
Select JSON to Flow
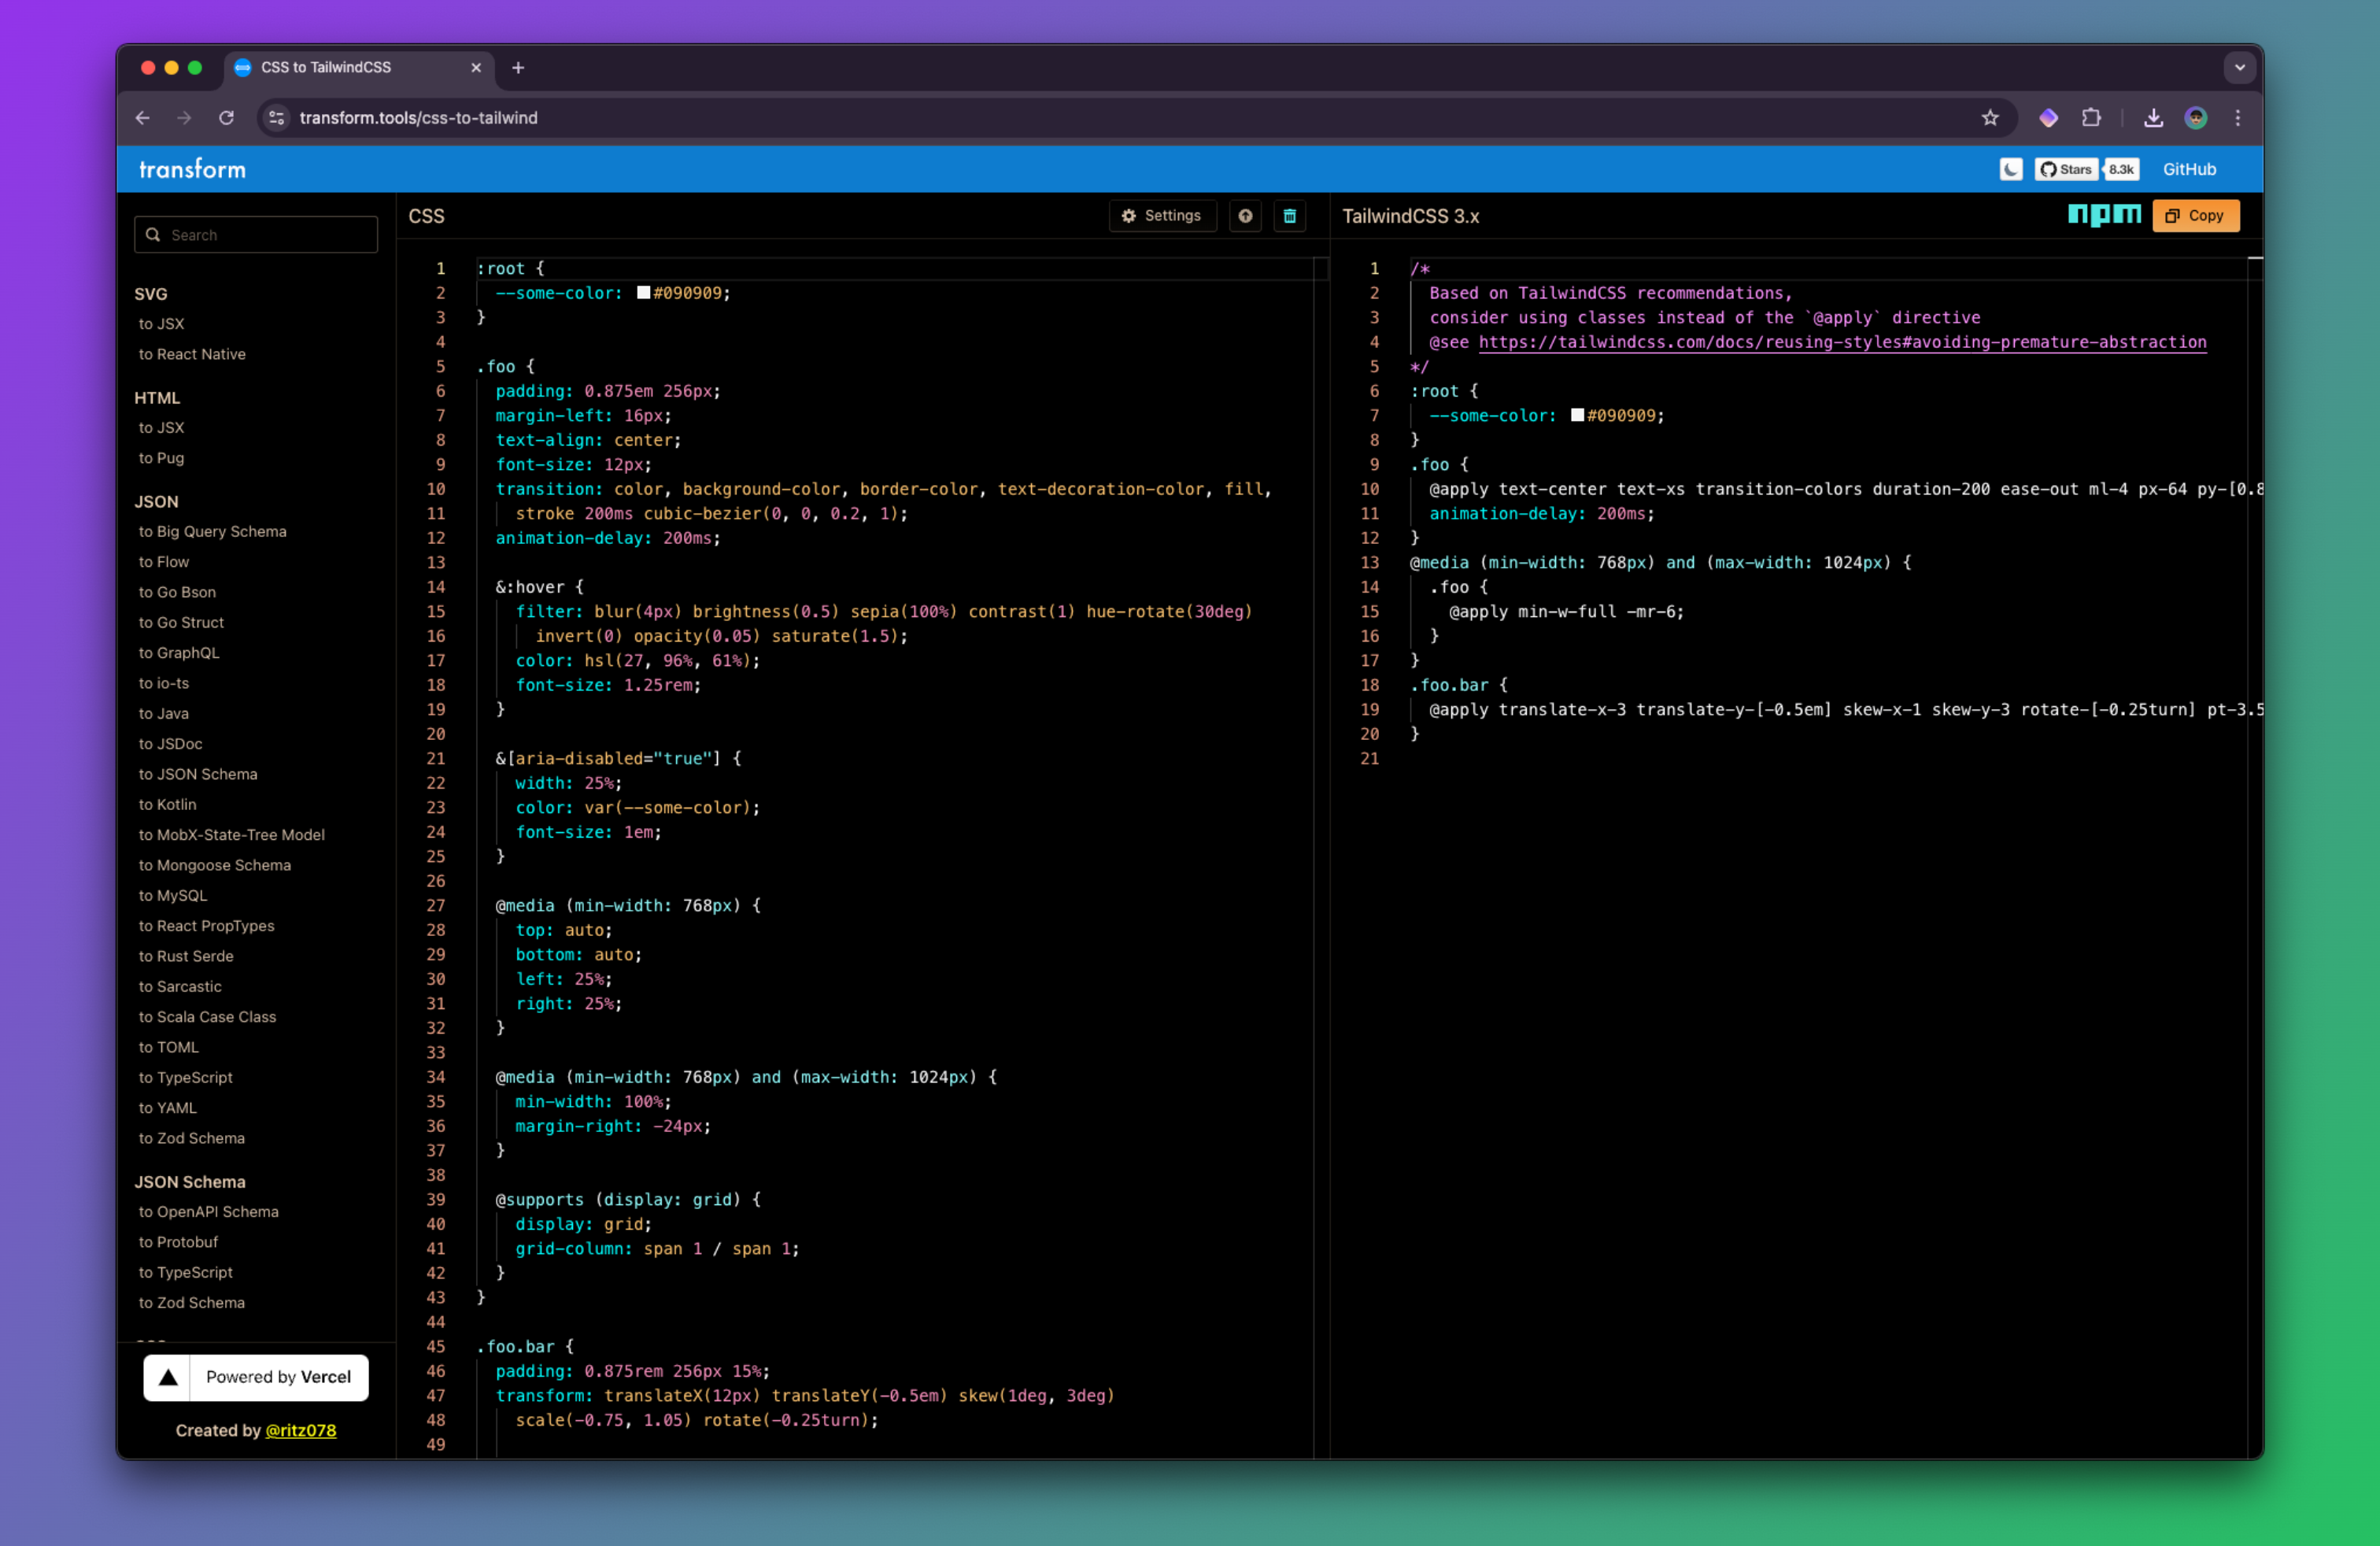tap(164, 562)
